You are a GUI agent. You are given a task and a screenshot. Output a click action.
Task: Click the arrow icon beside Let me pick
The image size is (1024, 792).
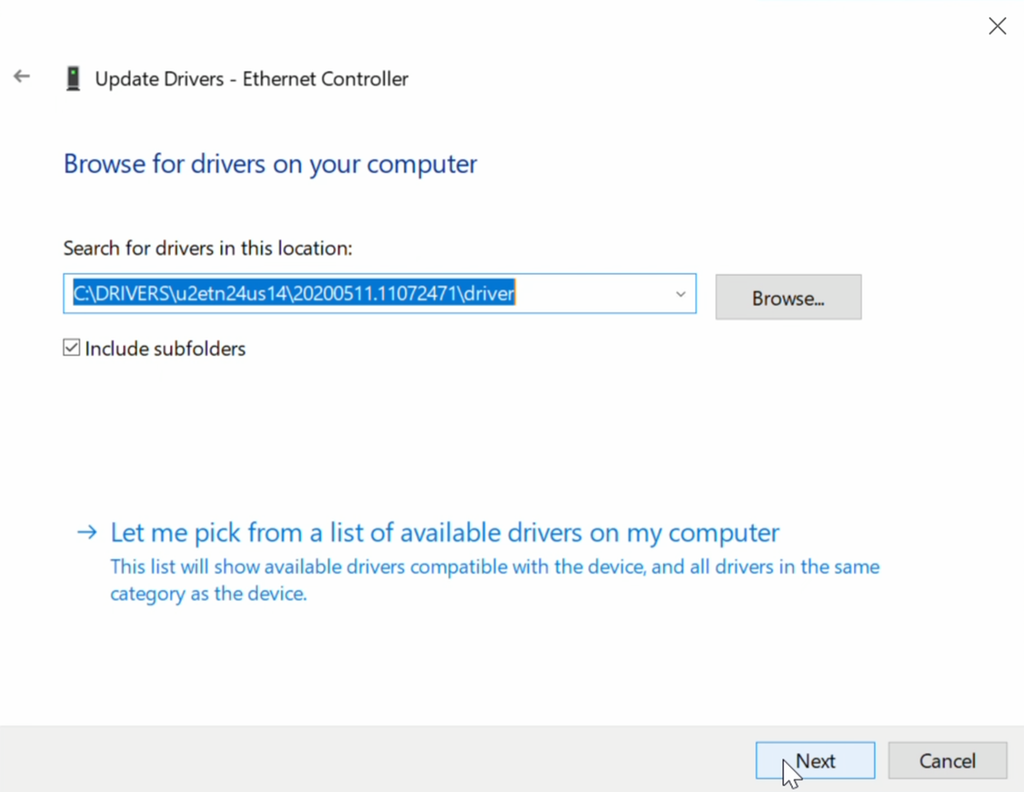tap(87, 533)
